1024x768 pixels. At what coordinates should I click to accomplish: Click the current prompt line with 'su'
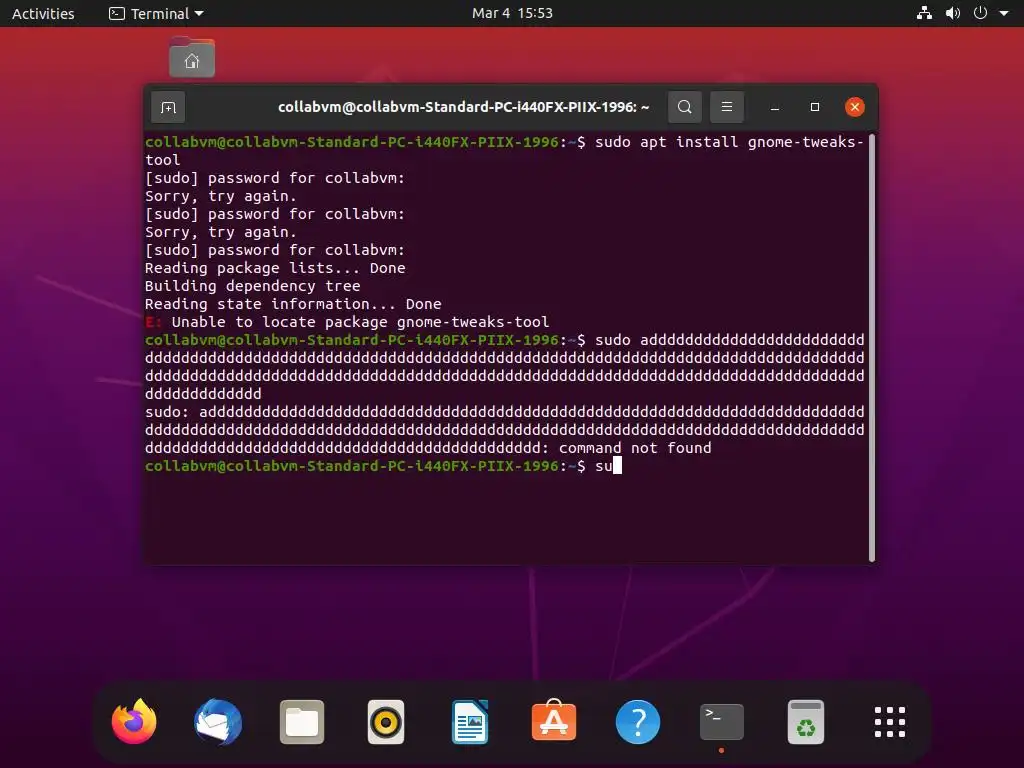pos(383,466)
